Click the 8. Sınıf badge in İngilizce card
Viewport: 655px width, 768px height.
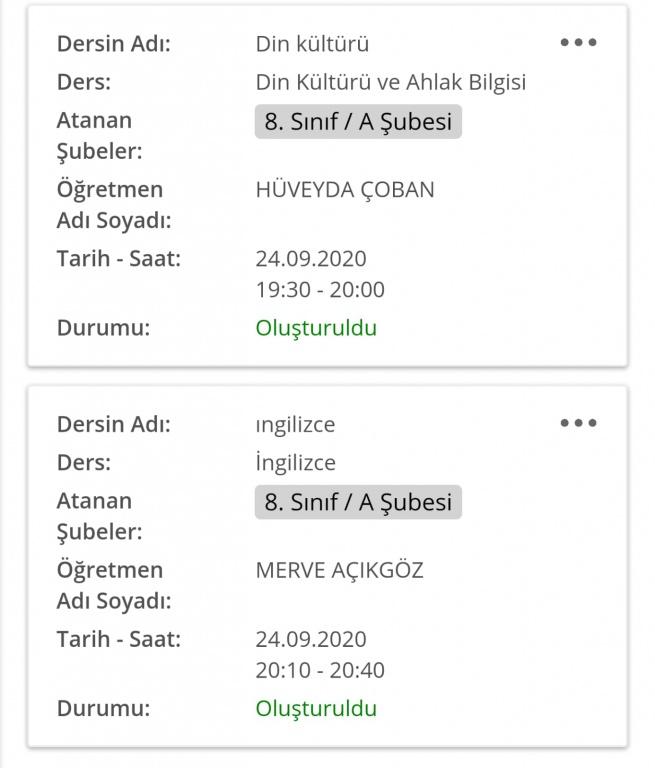[358, 502]
